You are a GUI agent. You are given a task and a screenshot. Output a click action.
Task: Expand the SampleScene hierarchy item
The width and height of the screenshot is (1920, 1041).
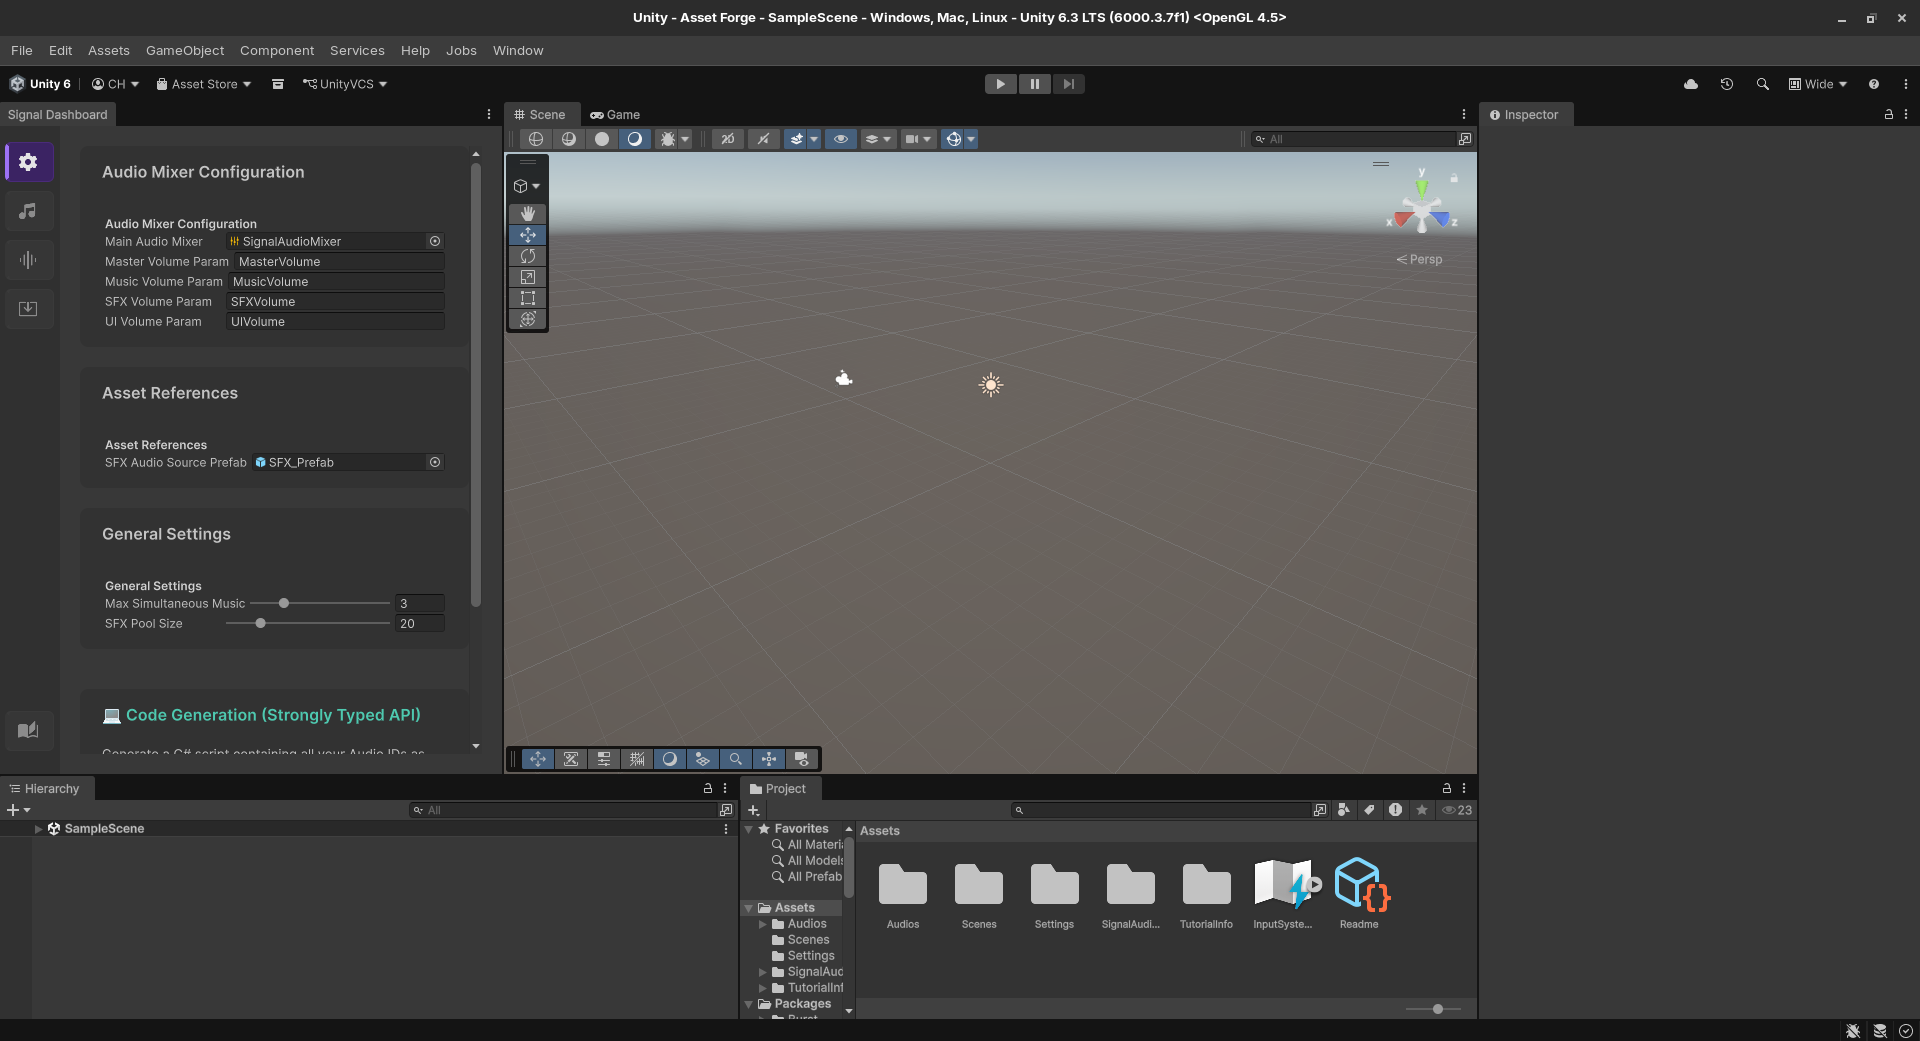tap(38, 829)
